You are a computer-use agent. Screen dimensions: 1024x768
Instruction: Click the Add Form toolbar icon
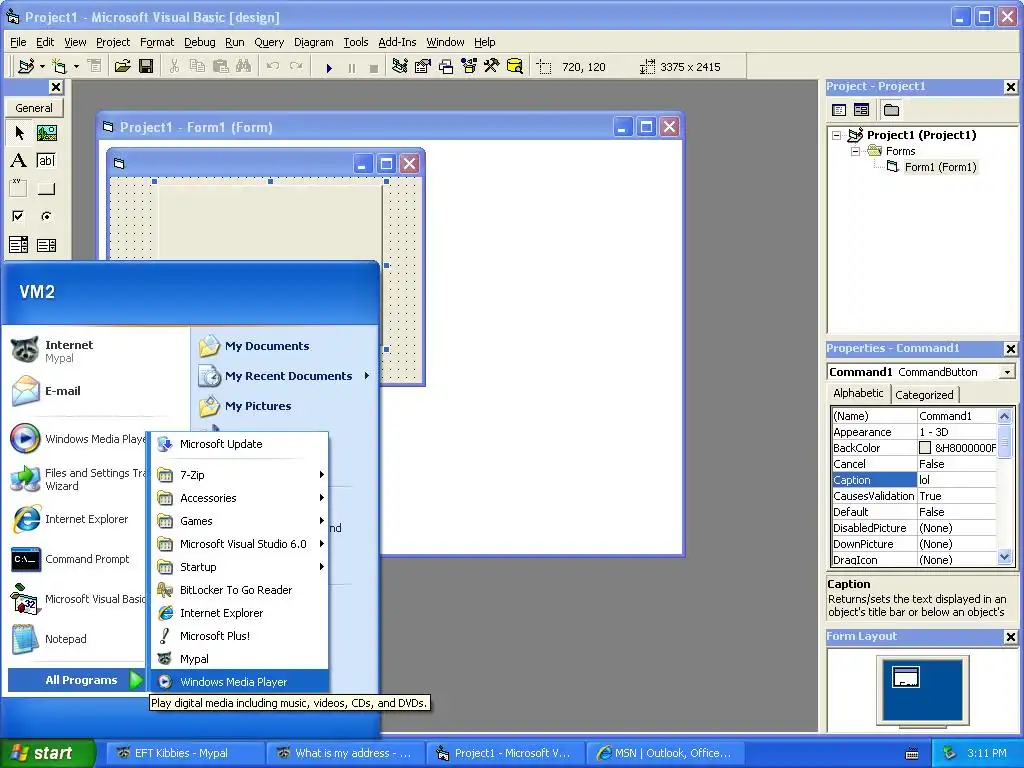pyautogui.click(x=59, y=66)
